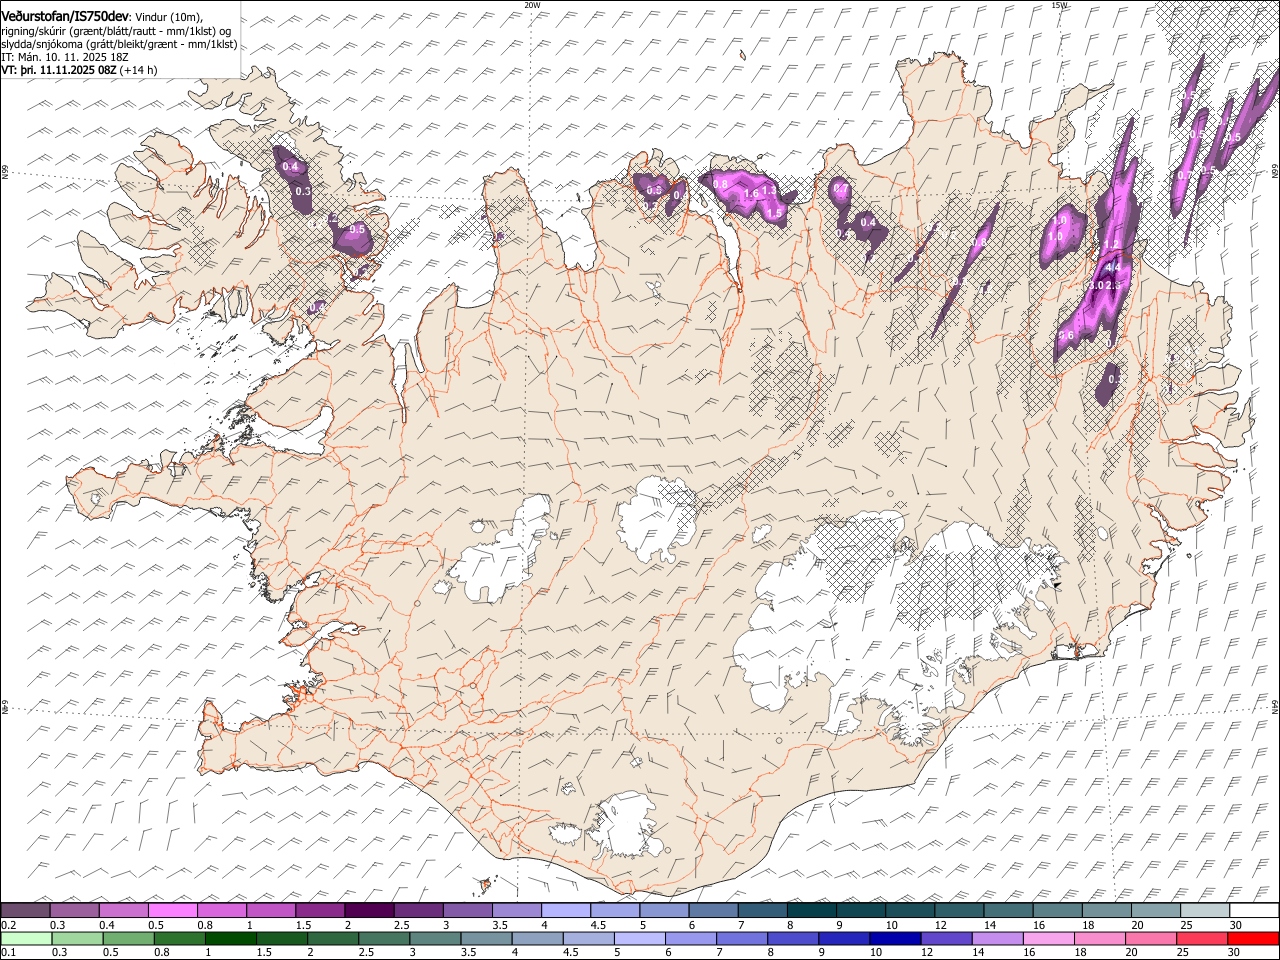
Task: Pick top legend swatch between 3 and 3.5
Action: click(467, 911)
